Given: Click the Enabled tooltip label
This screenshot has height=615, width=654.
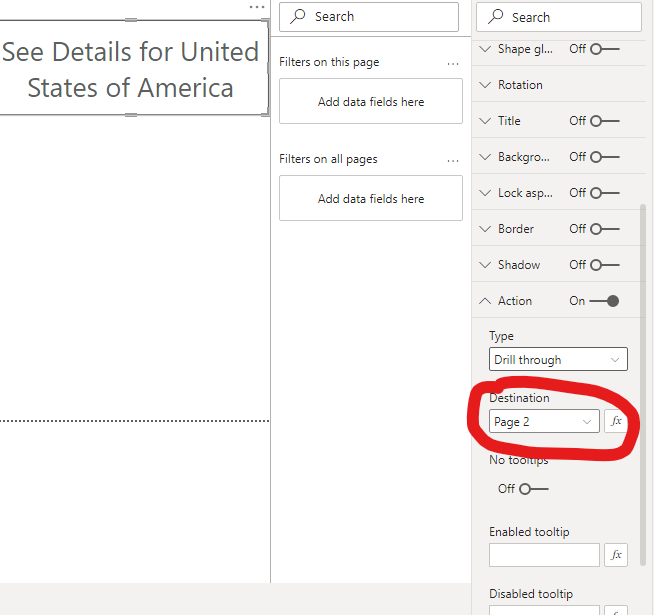Looking at the screenshot, I should coord(529,532).
